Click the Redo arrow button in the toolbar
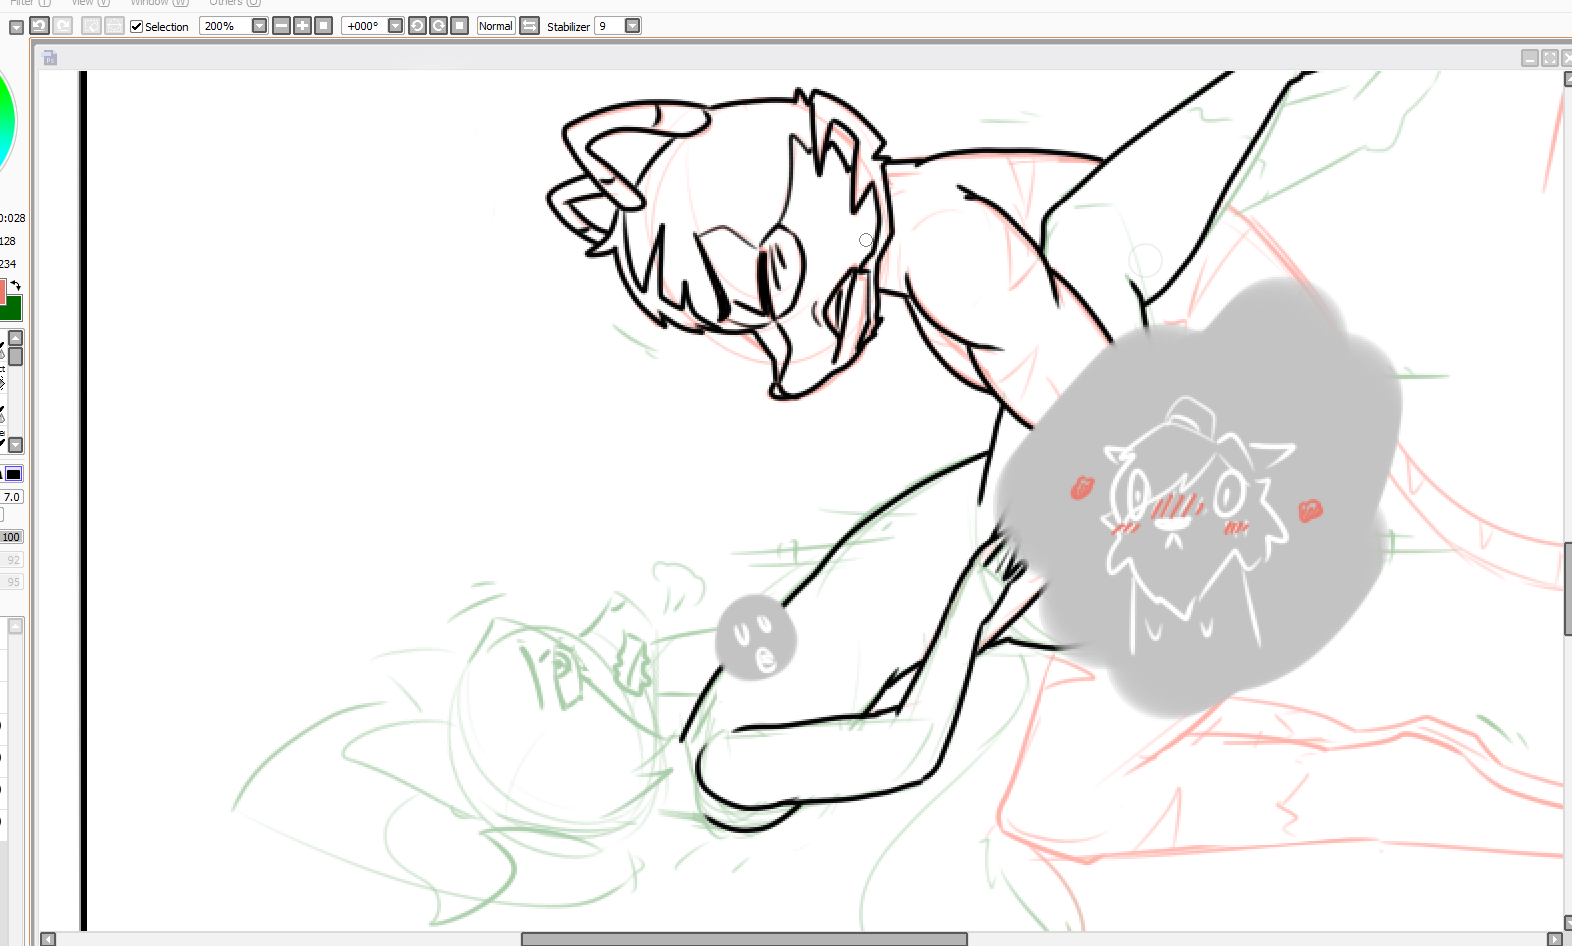 coord(62,26)
